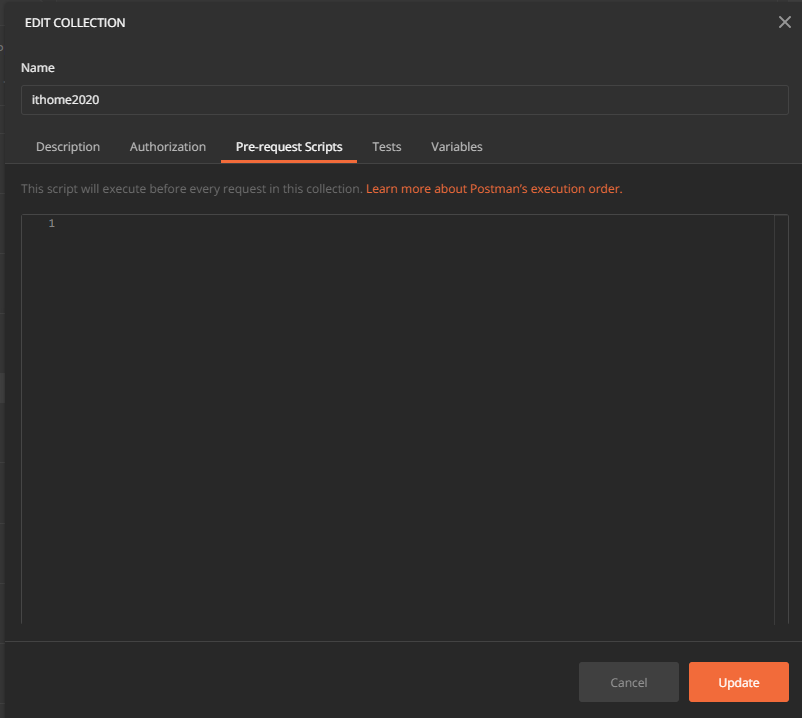Open the Variables tab
Image resolution: width=802 pixels, height=718 pixels.
(x=457, y=147)
